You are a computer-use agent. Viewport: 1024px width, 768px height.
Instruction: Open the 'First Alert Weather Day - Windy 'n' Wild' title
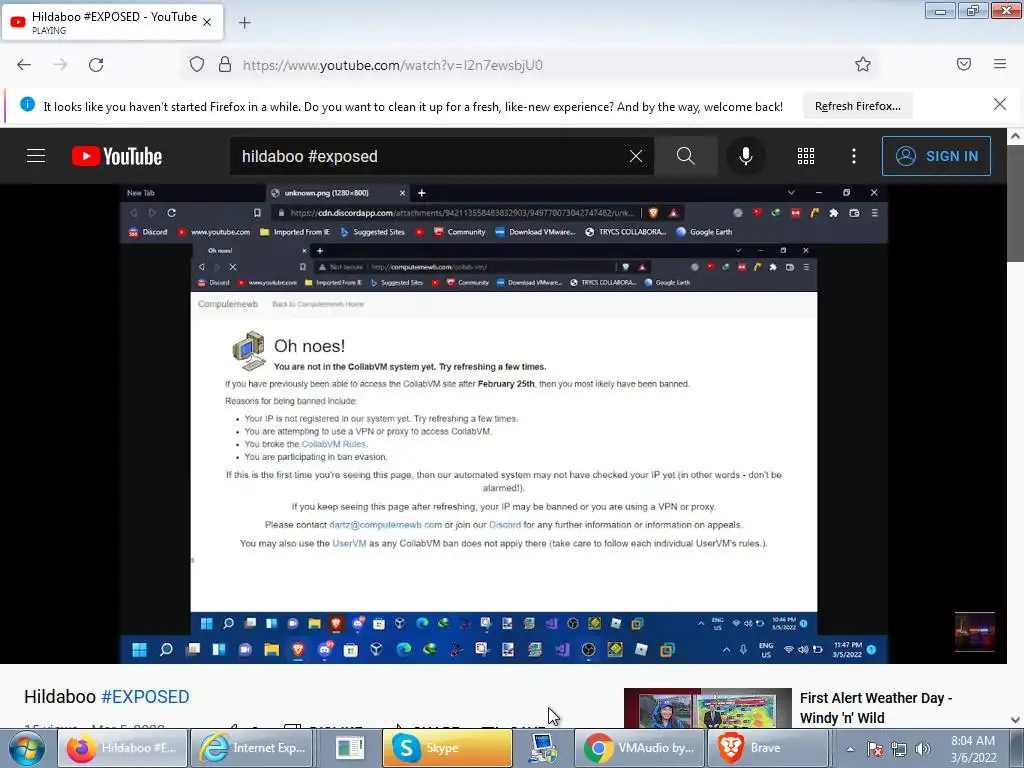point(876,708)
